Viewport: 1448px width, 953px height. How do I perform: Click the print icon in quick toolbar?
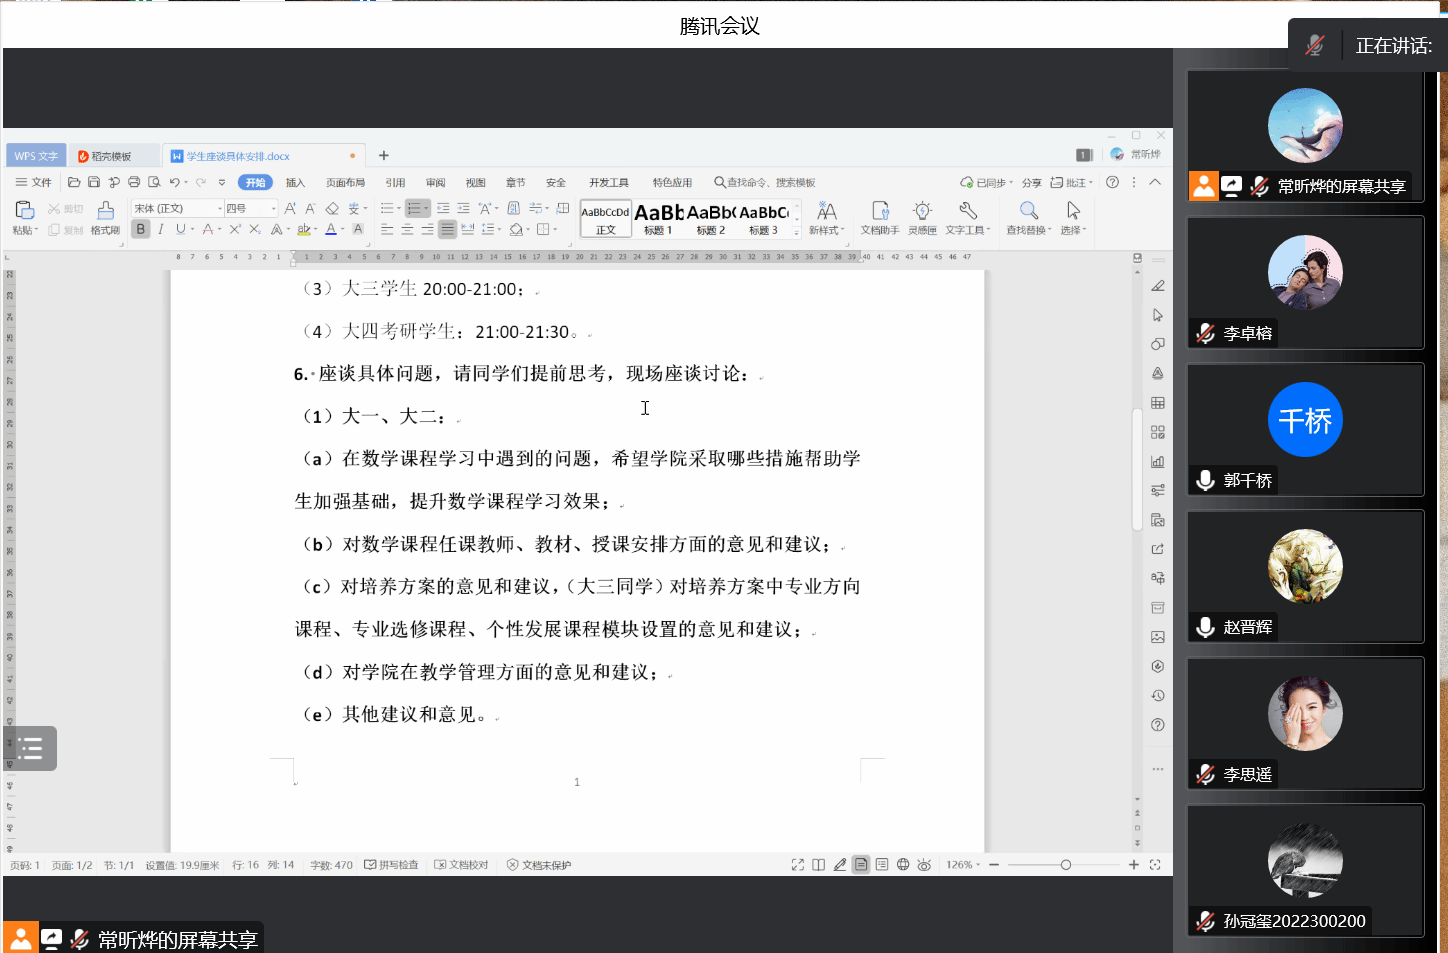click(134, 182)
